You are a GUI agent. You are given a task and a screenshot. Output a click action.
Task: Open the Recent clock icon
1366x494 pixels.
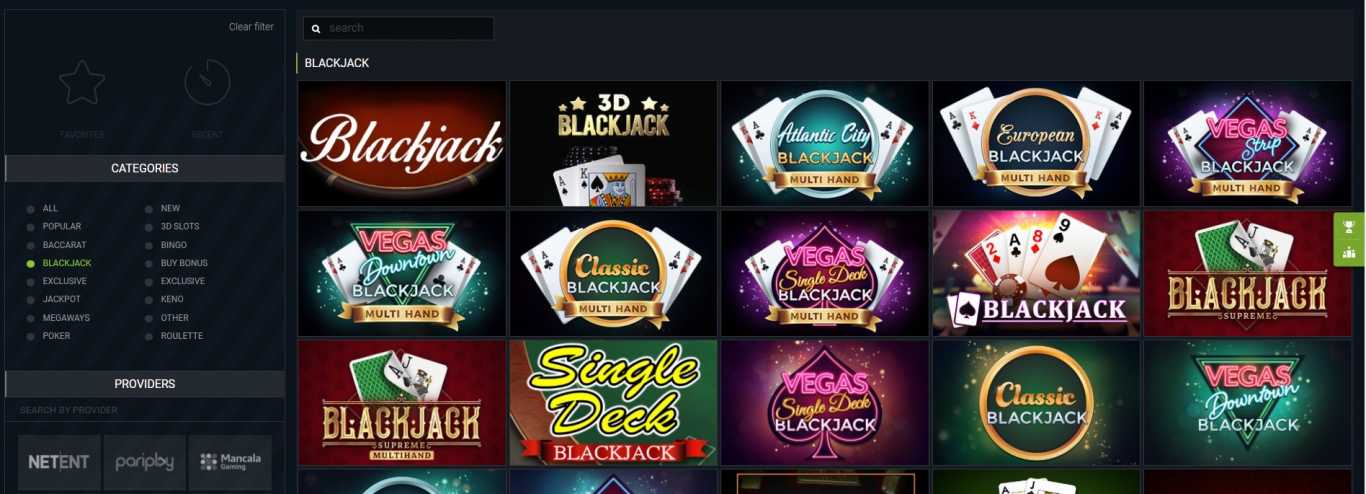pyautogui.click(x=207, y=83)
